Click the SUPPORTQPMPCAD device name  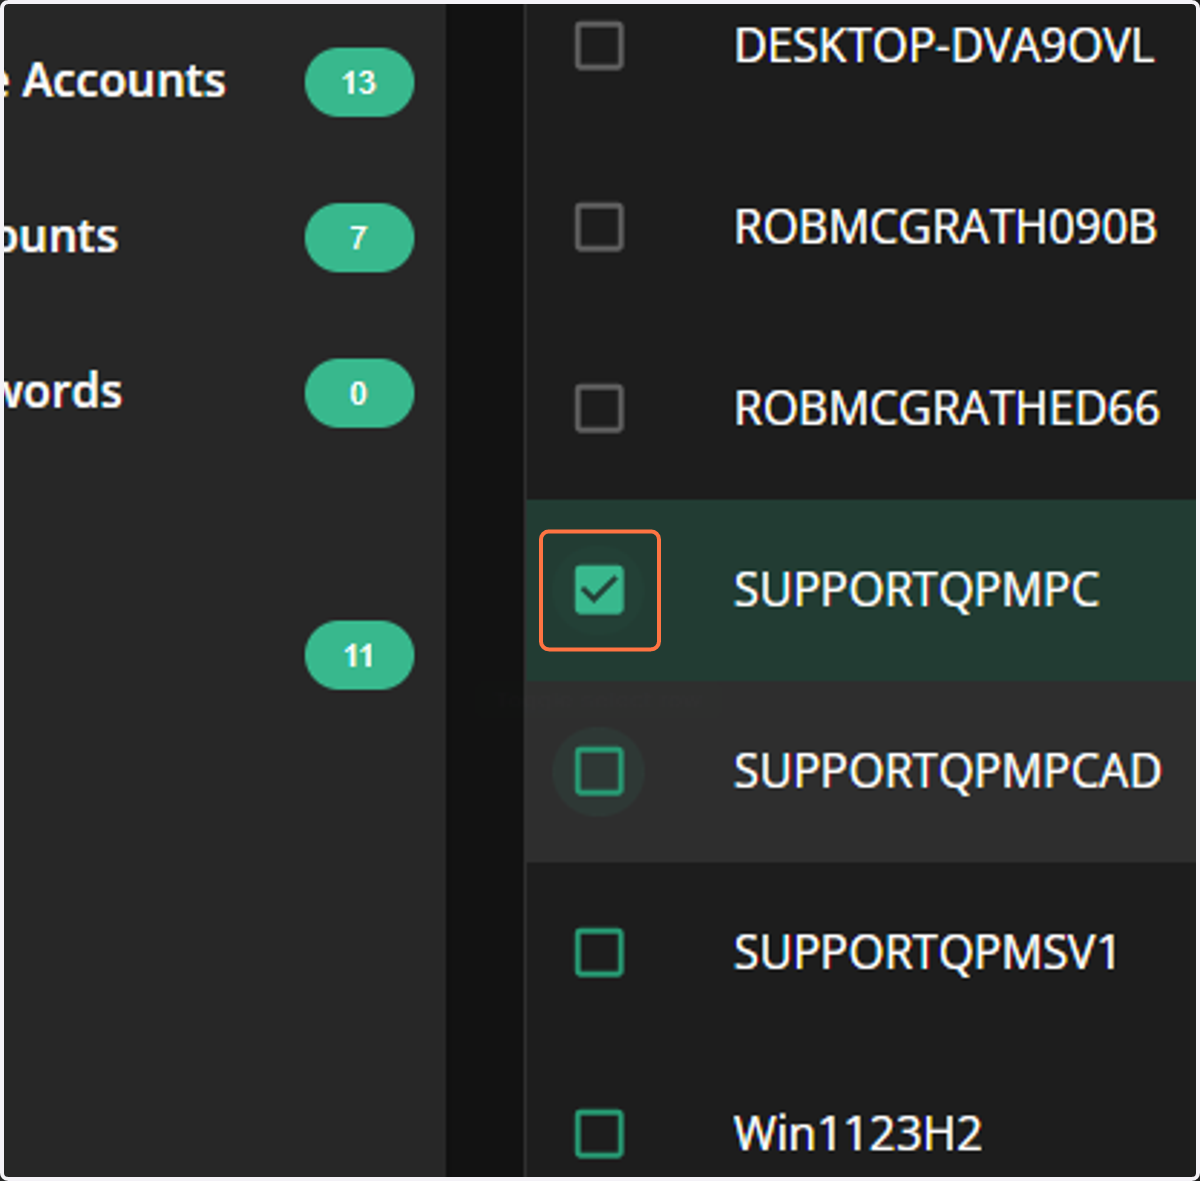click(948, 771)
